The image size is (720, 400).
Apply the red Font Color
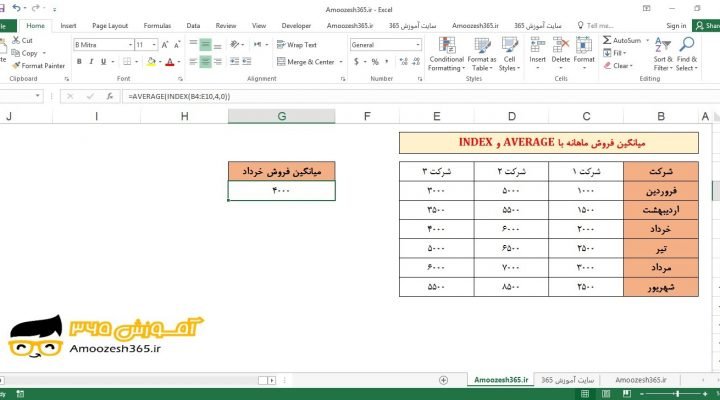pyautogui.click(x=170, y=62)
